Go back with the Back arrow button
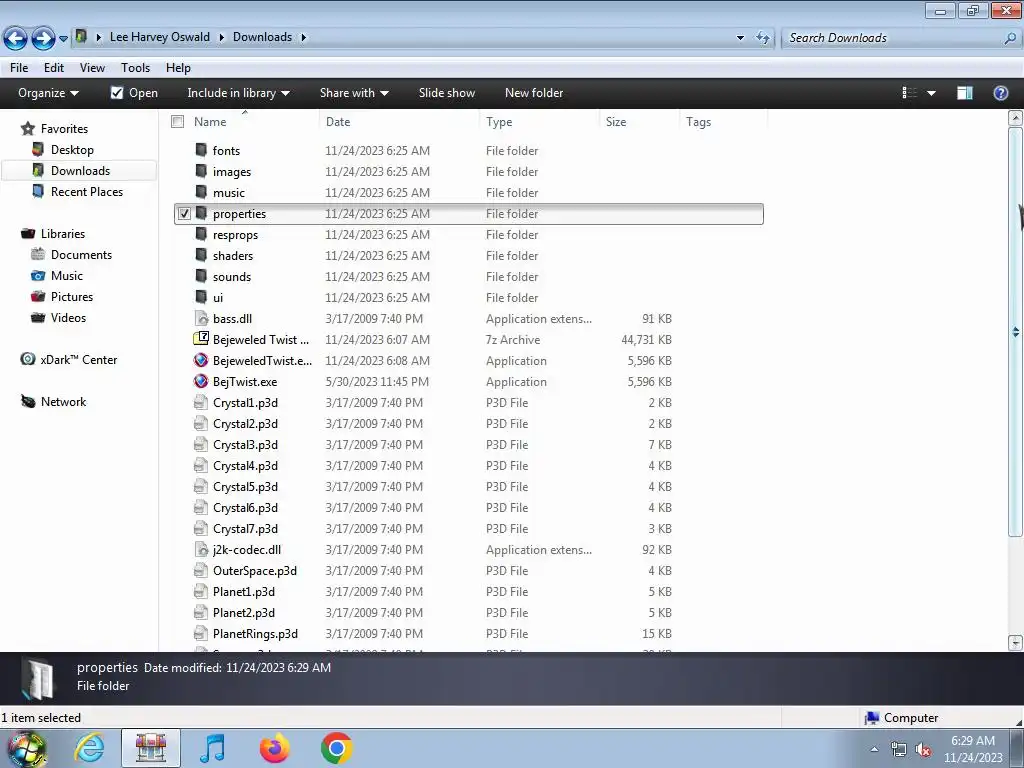 16,38
